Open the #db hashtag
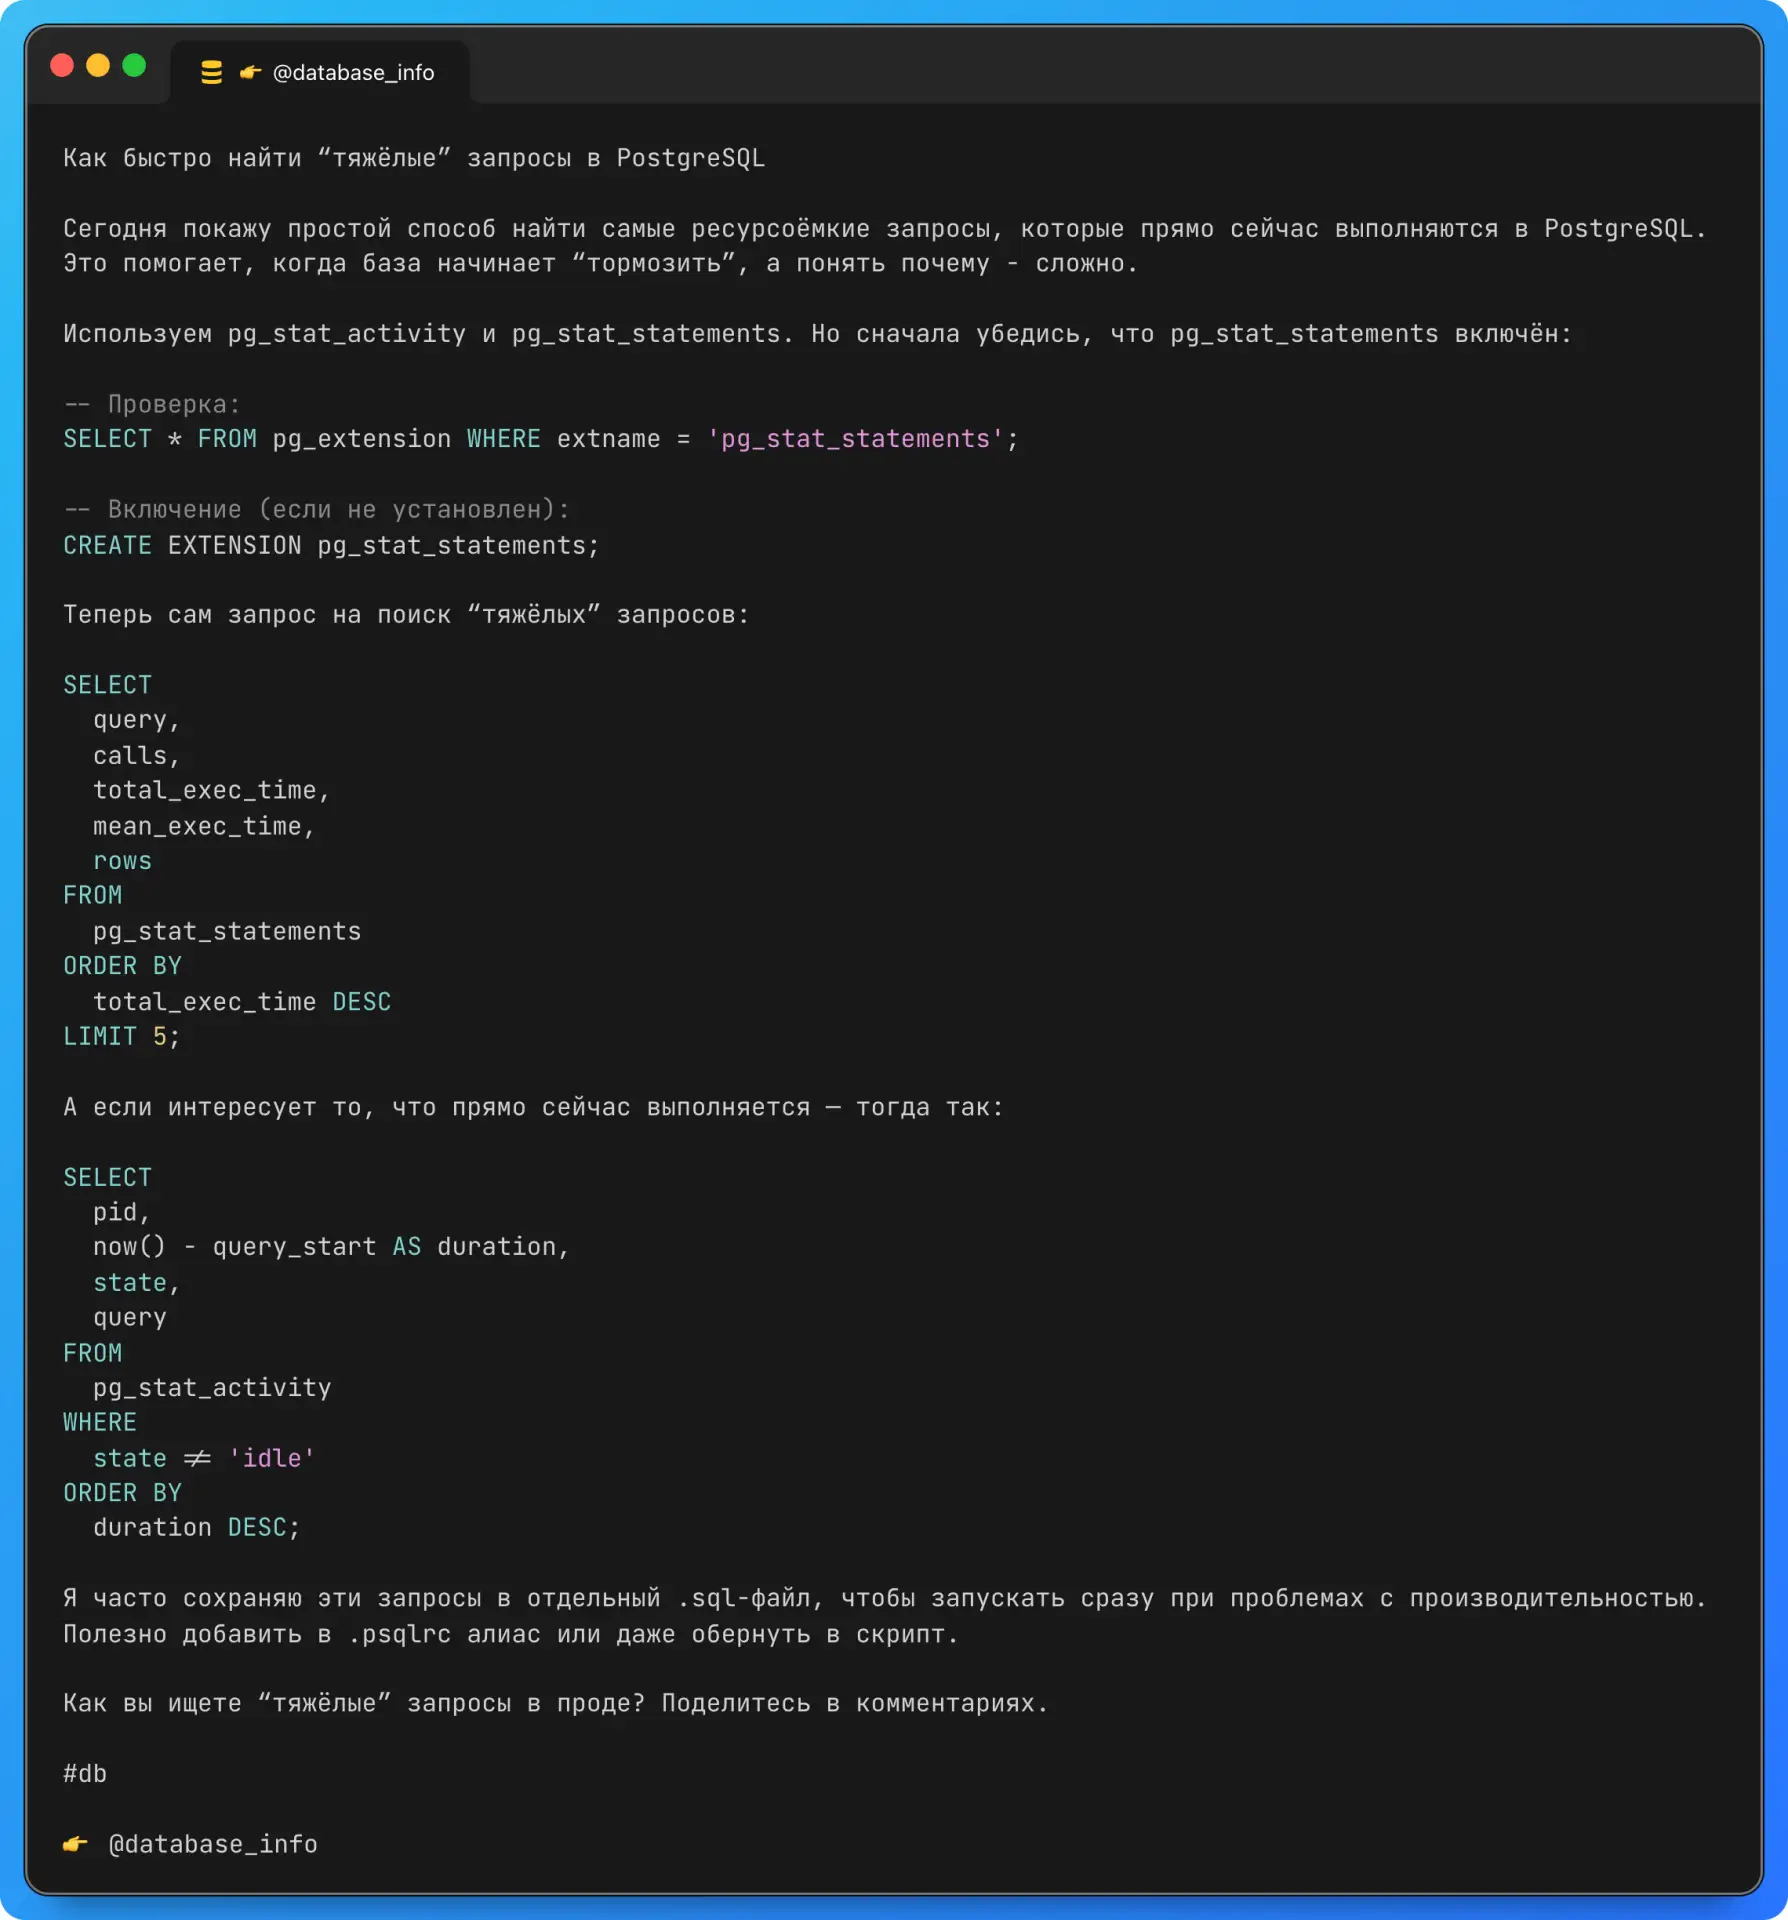Viewport: 1788px width, 1920px height. tap(85, 1774)
